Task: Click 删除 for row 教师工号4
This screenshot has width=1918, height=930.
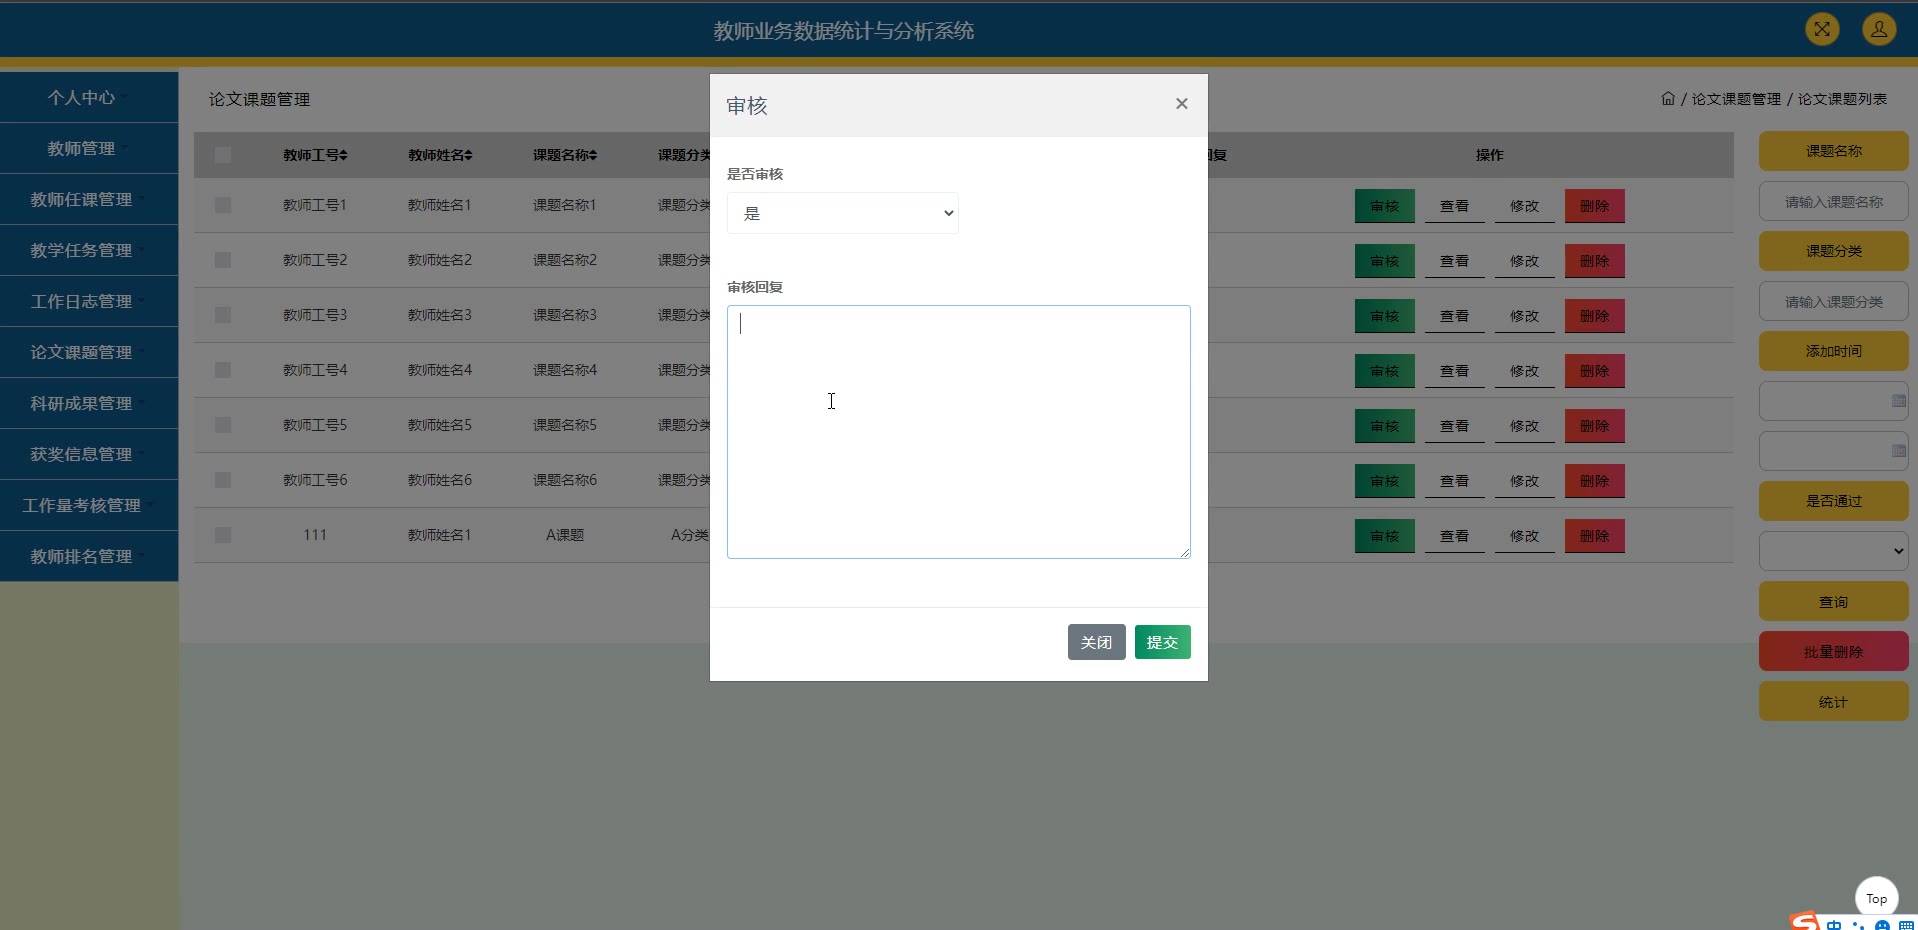Action: pos(1594,371)
